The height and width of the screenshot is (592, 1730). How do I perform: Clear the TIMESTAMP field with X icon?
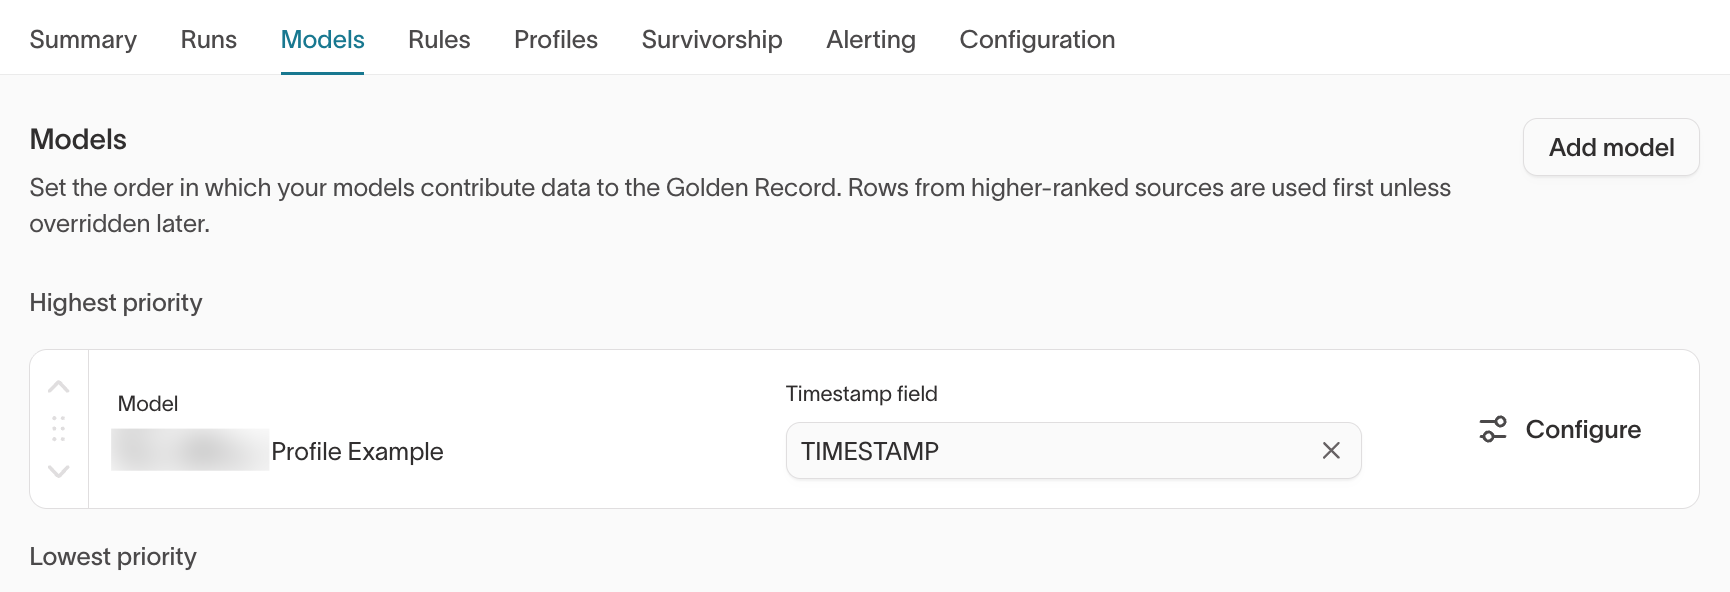click(x=1331, y=451)
